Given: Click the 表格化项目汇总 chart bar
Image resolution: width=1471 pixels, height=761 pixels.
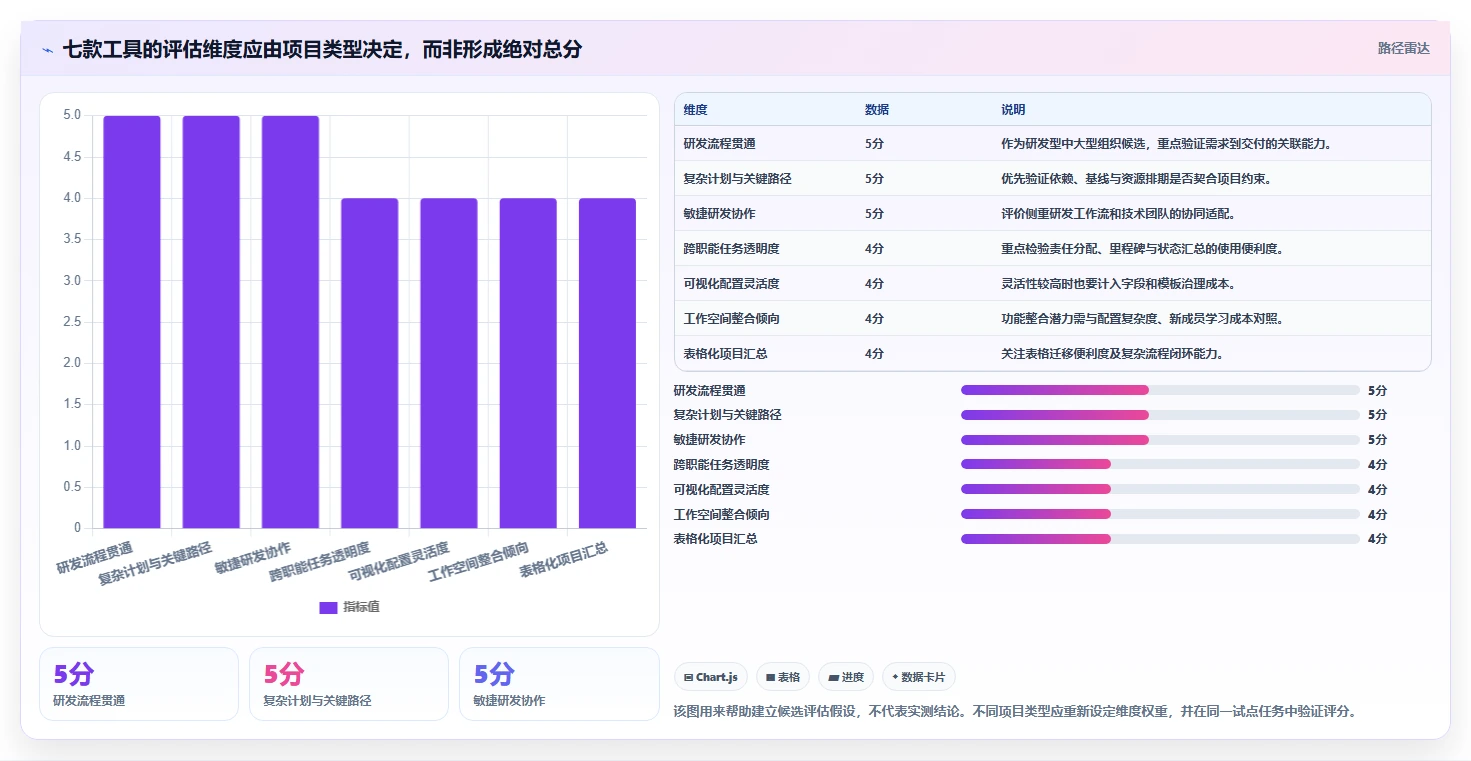Looking at the screenshot, I should 607,363.
